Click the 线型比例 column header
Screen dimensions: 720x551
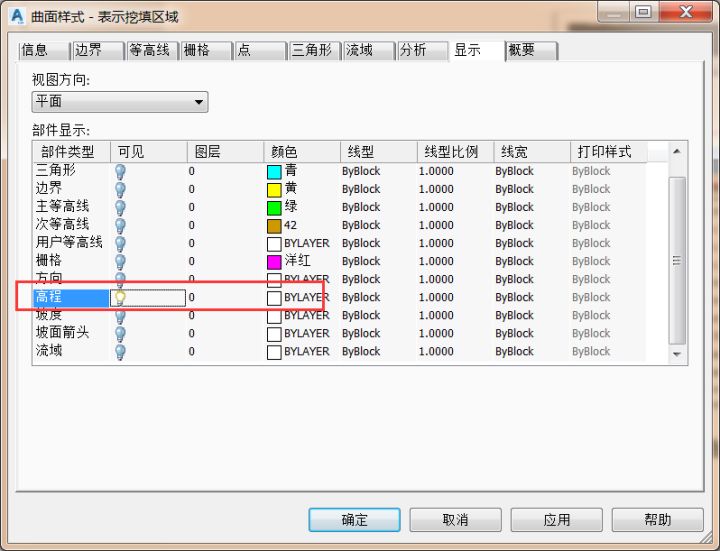coord(456,152)
